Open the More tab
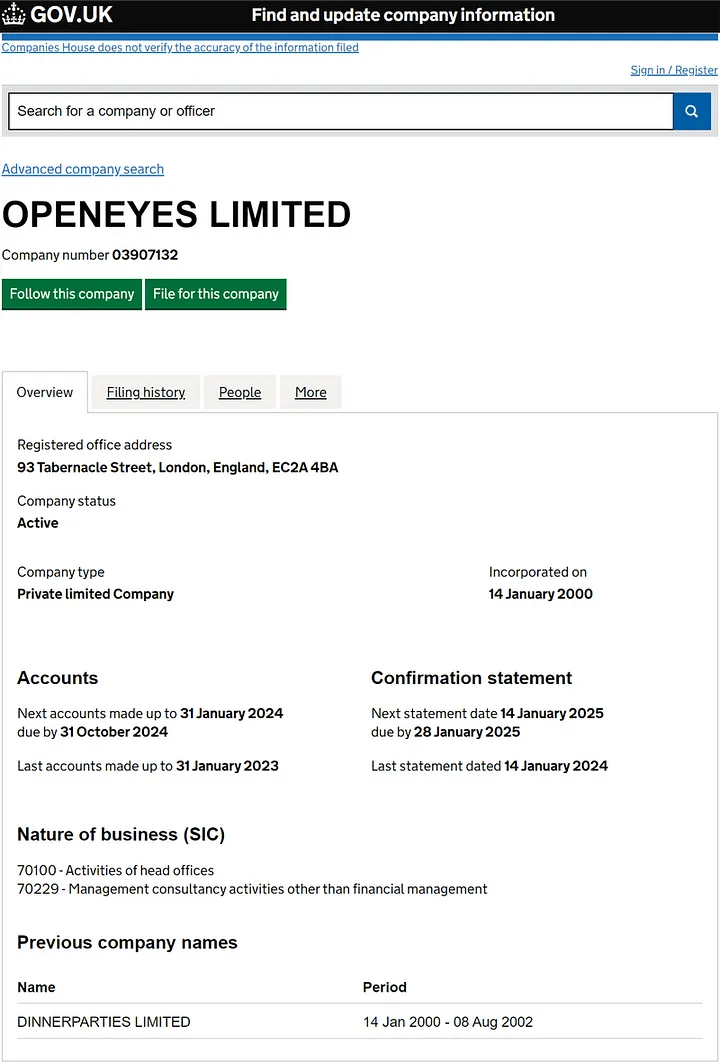720x1062 pixels. click(x=311, y=392)
